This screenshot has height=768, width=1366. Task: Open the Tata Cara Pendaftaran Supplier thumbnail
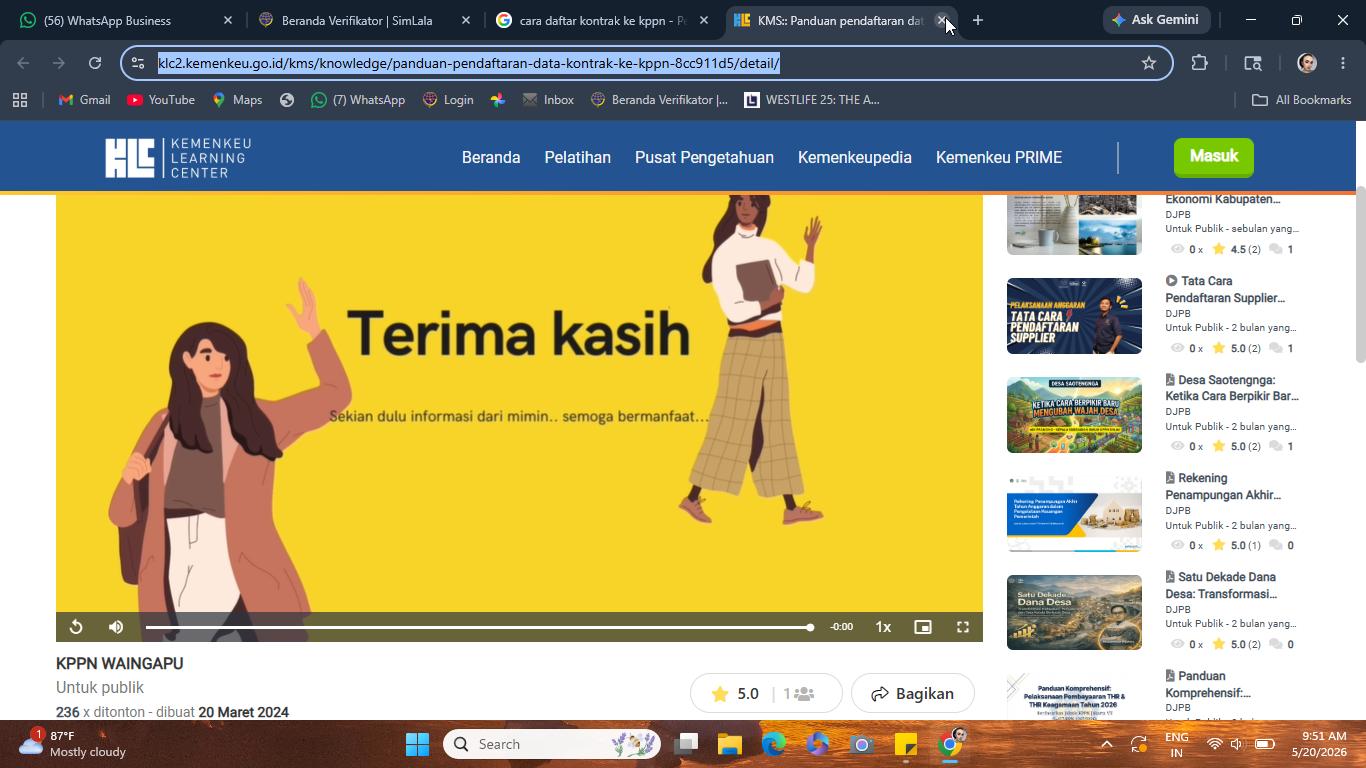pyautogui.click(x=1074, y=316)
